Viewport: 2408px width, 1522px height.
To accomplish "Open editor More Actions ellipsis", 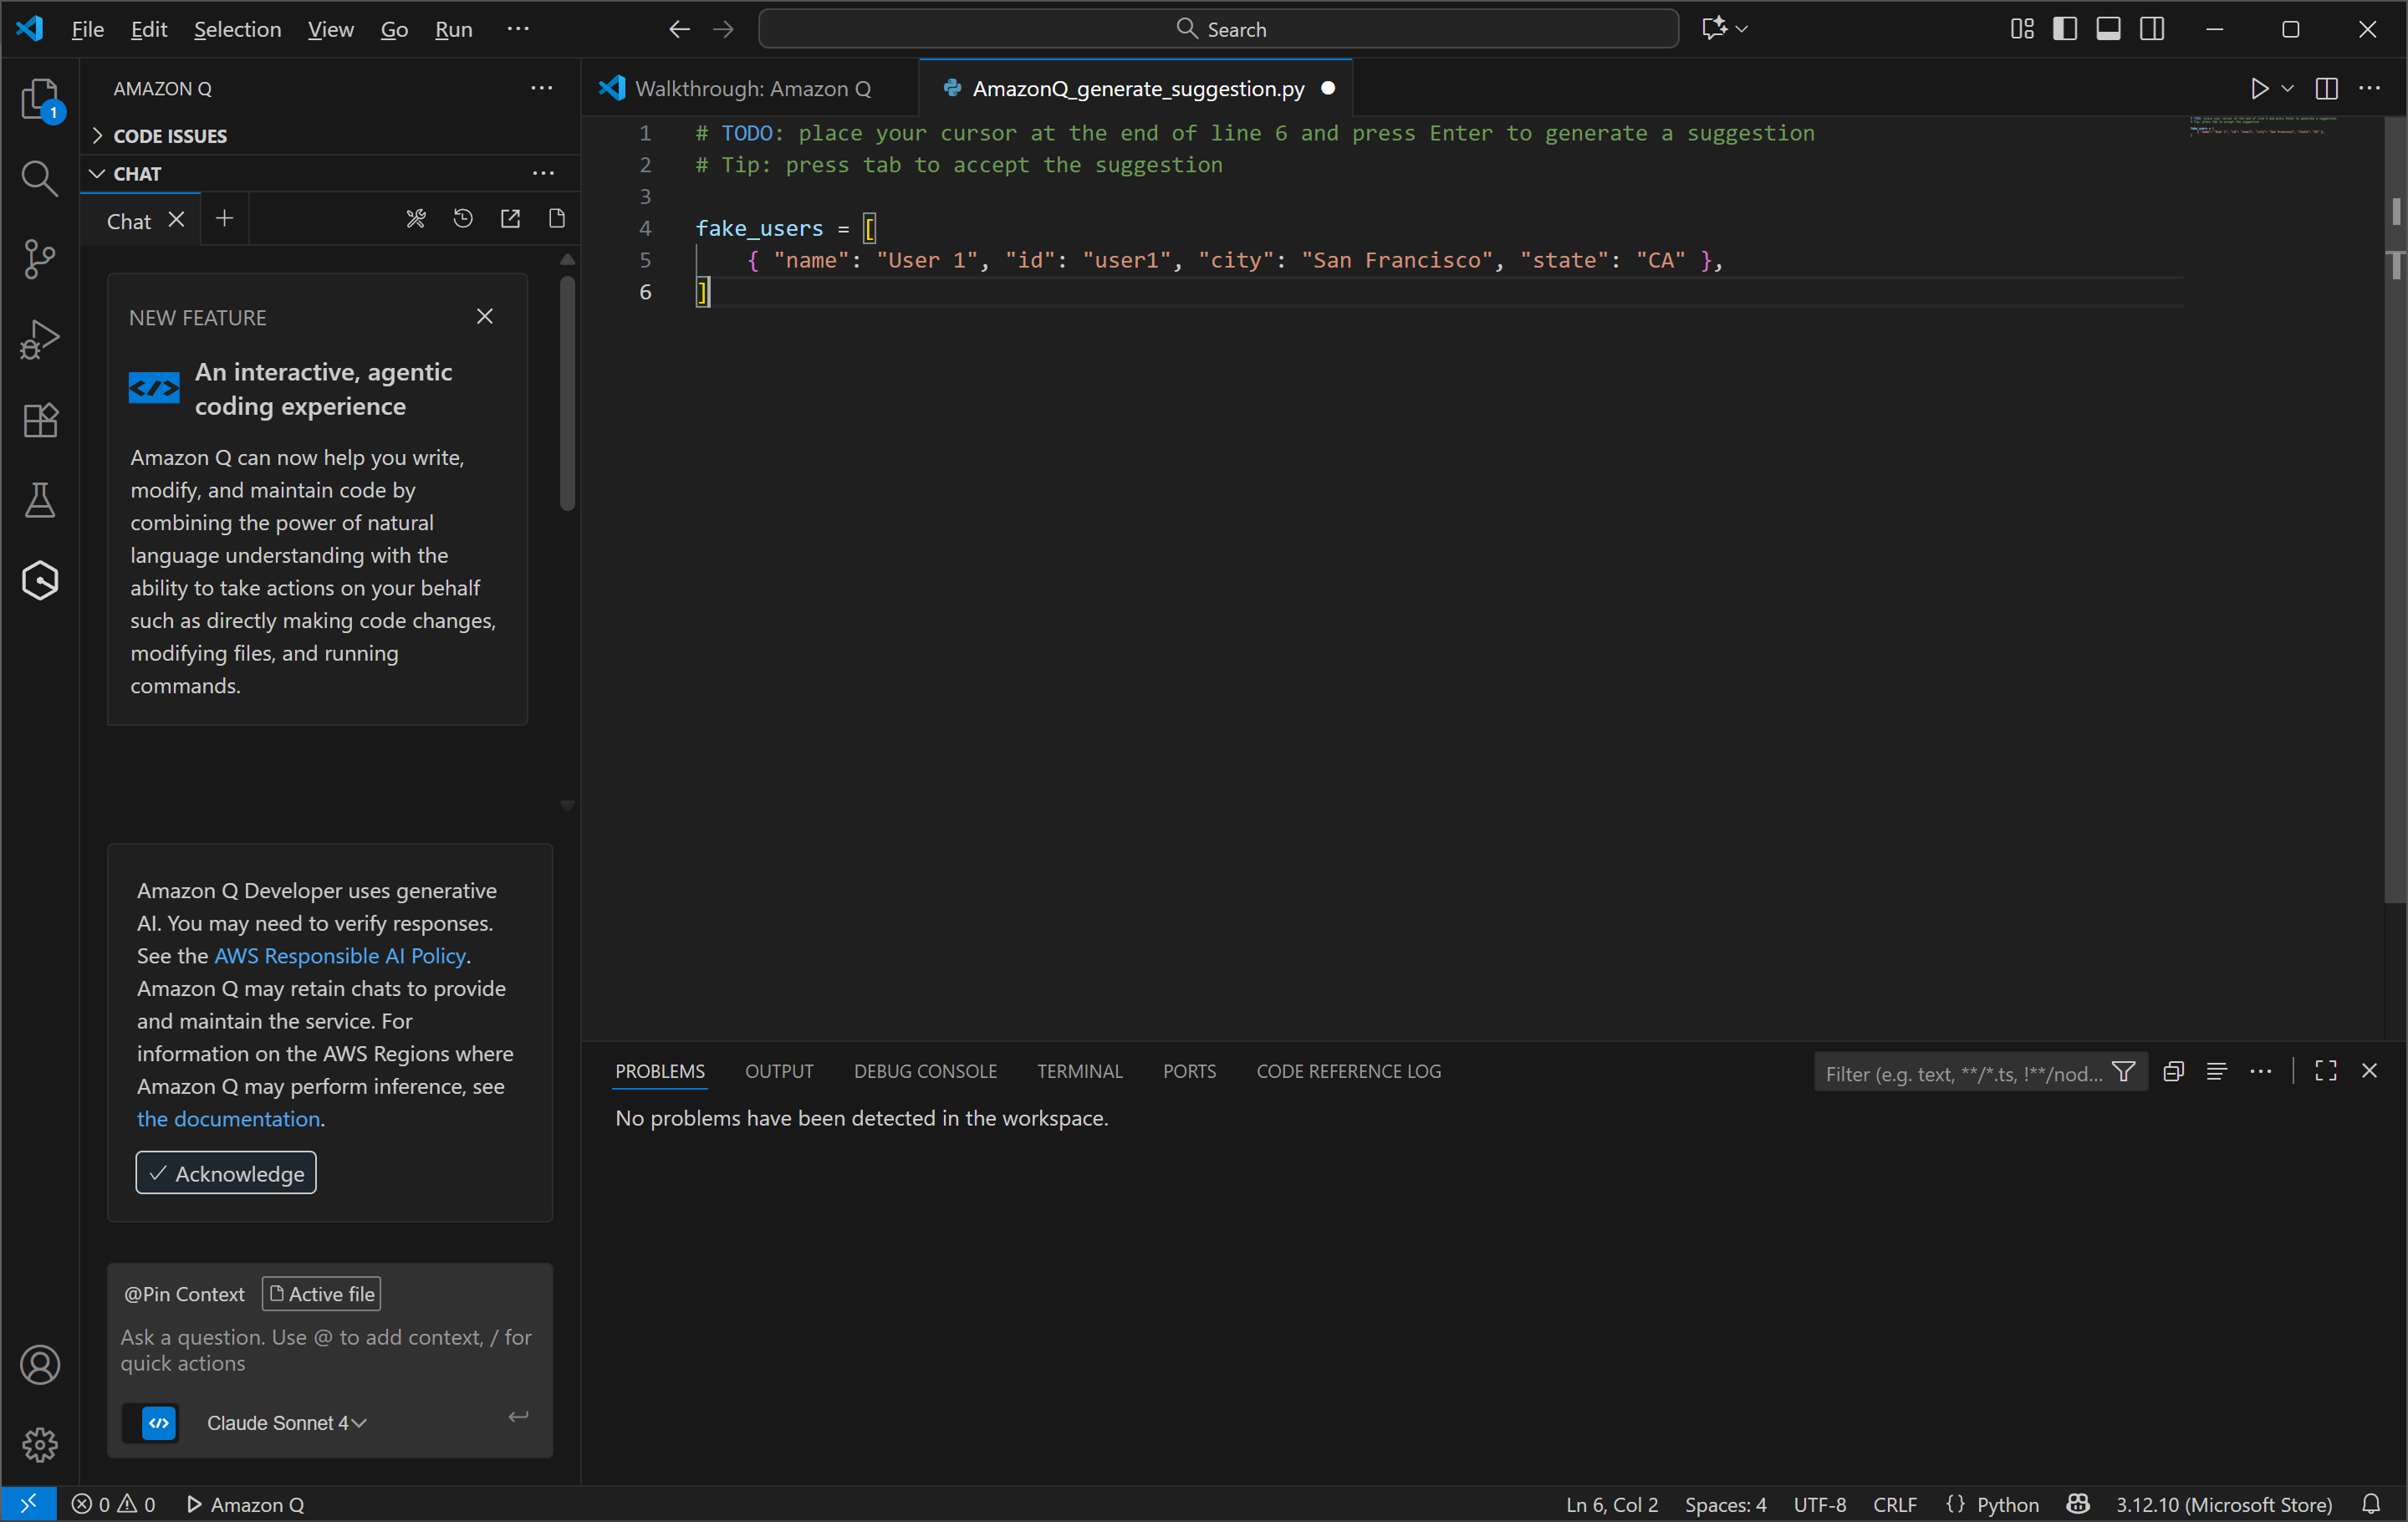I will coord(2370,88).
